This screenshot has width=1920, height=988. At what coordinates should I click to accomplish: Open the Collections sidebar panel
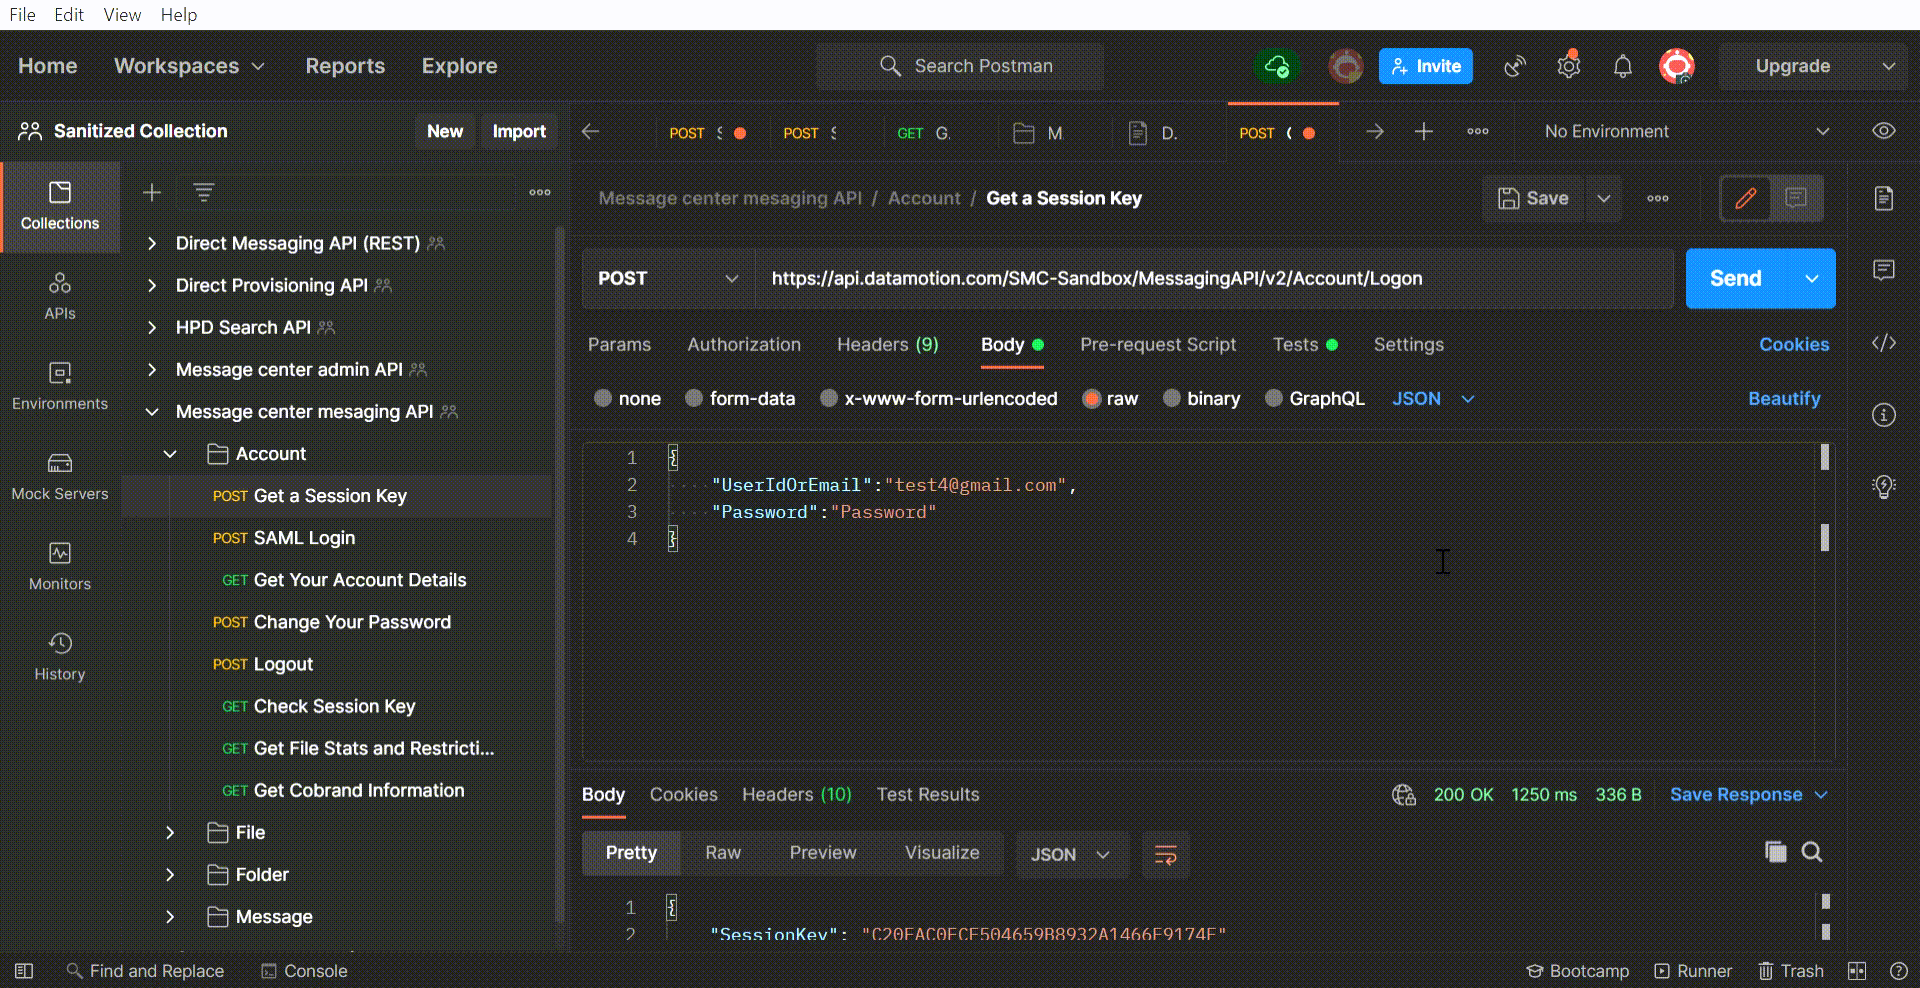[60, 207]
